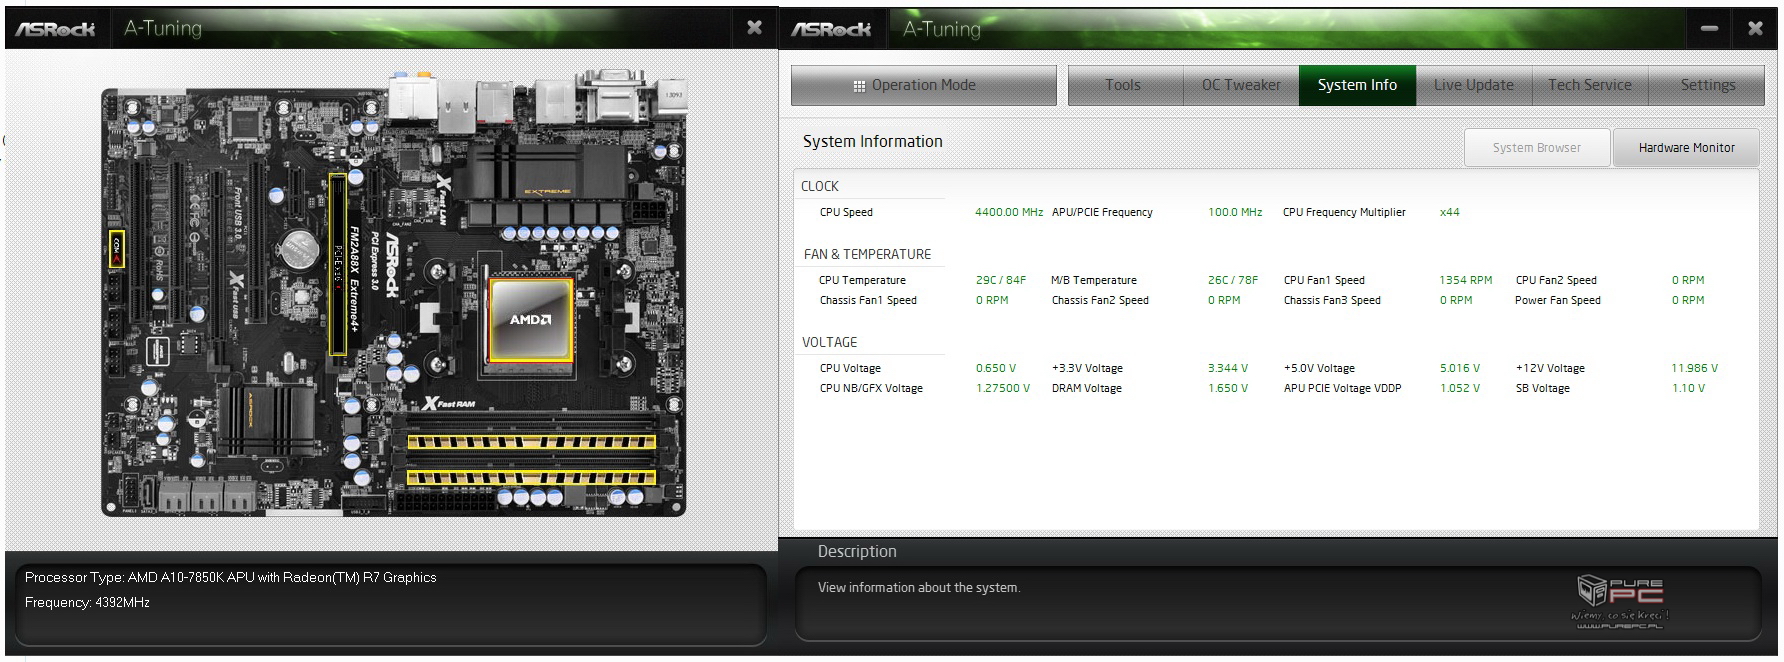
Task: Click the APU/PCIE Frequency value 100.0 MHz
Action: click(x=1235, y=212)
